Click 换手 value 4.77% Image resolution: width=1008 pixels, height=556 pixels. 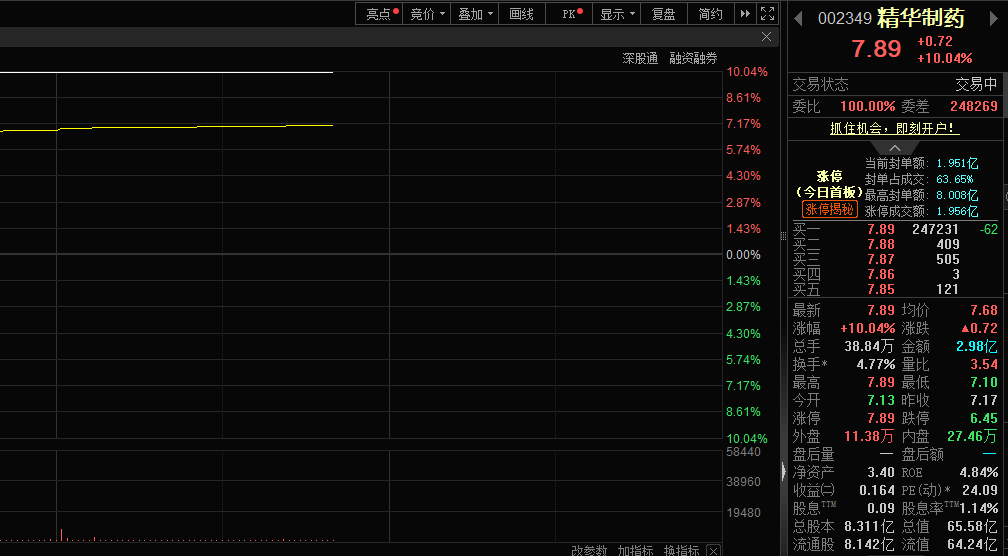(876, 364)
